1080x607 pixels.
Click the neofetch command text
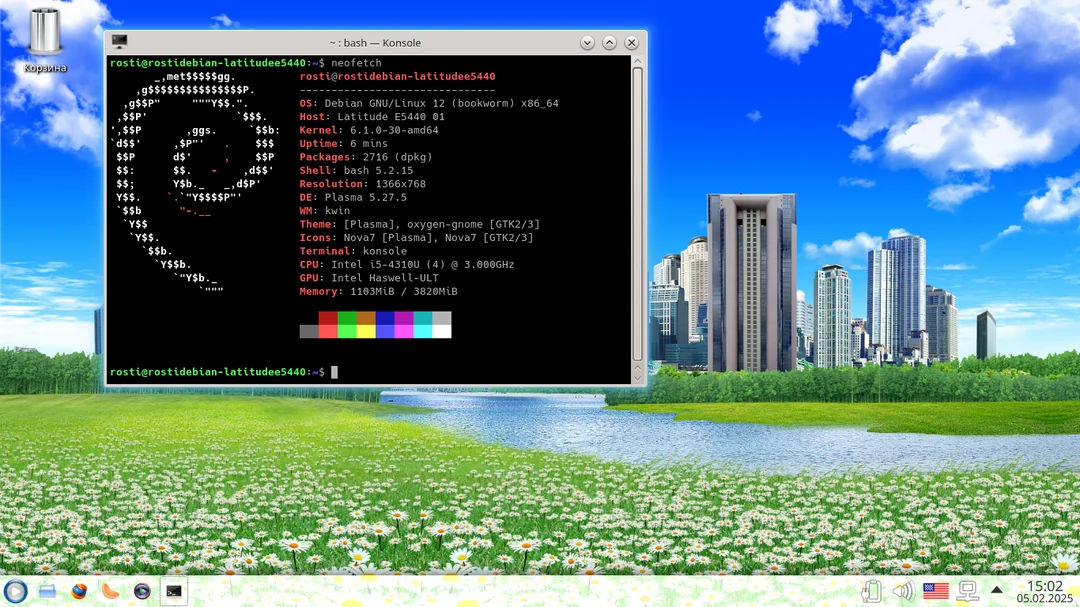coord(356,63)
